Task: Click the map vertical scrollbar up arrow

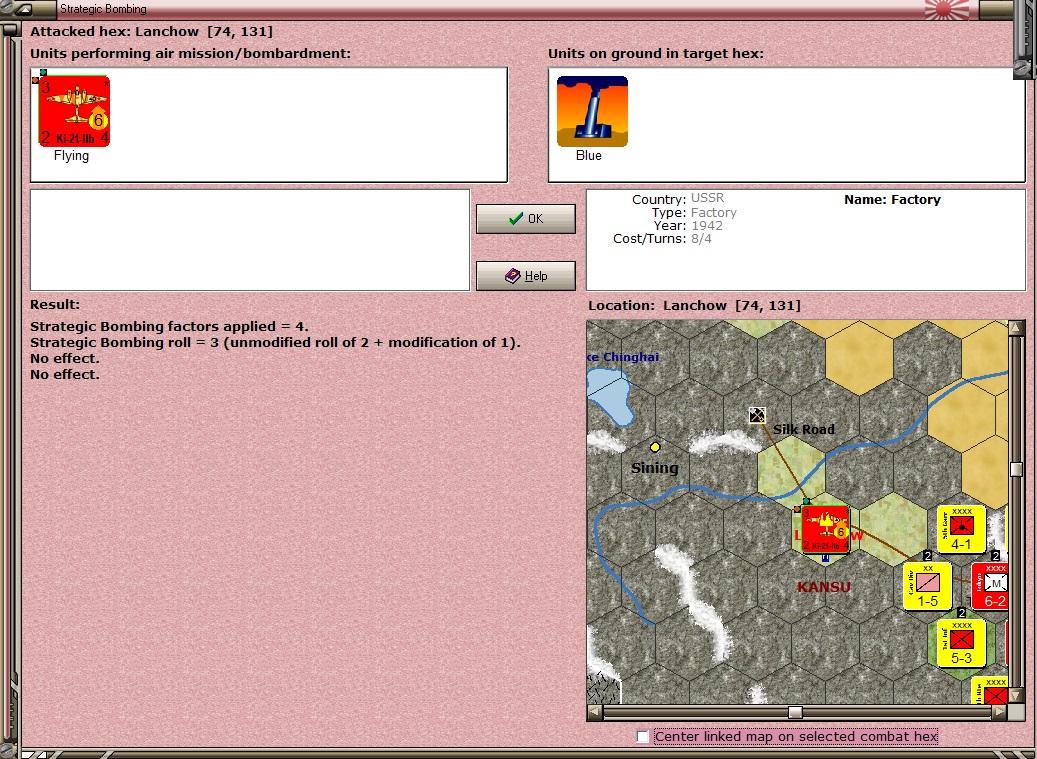Action: [1016, 327]
